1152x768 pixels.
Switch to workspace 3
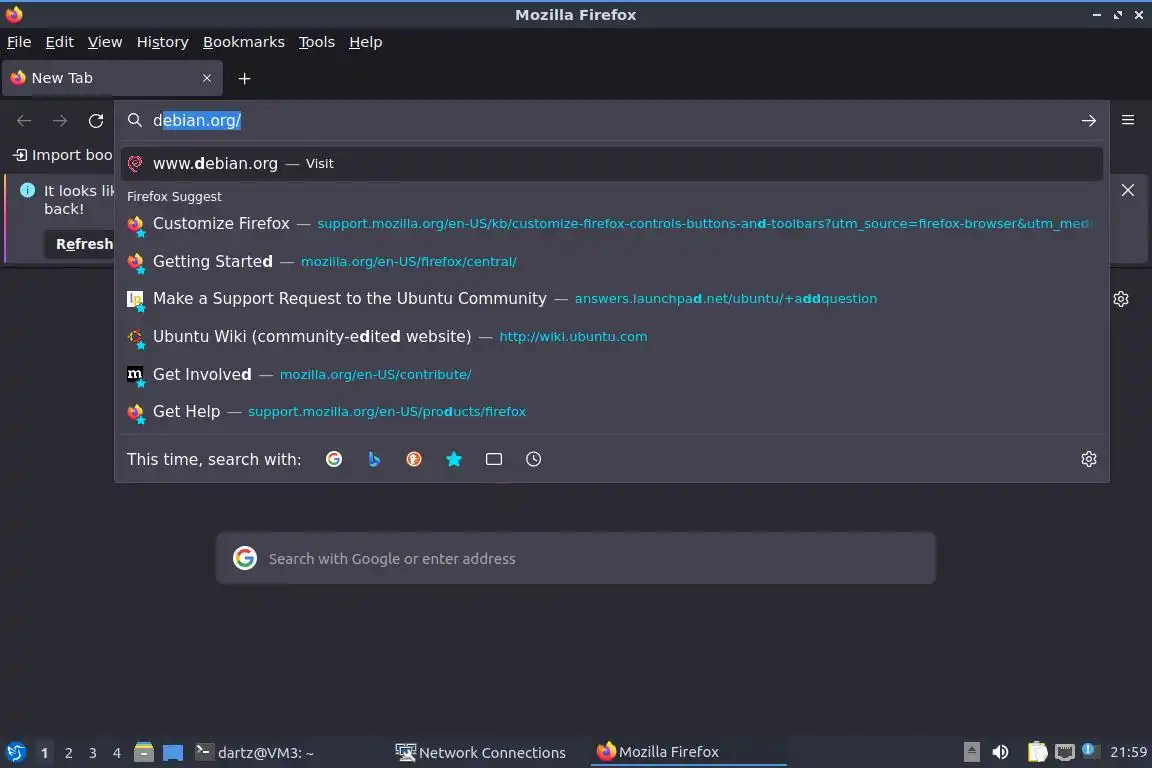tap(93, 753)
